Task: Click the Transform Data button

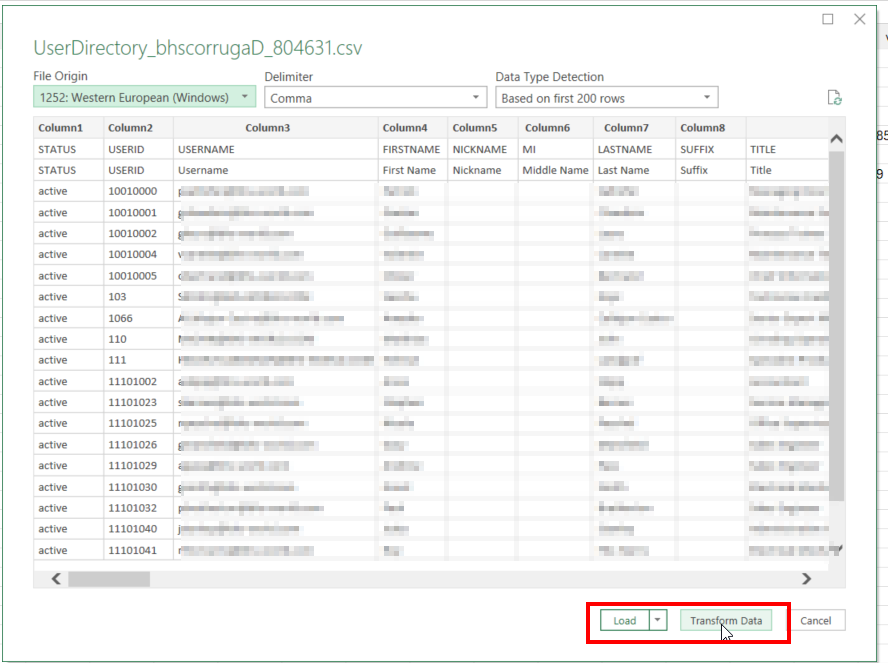Action: 726,621
